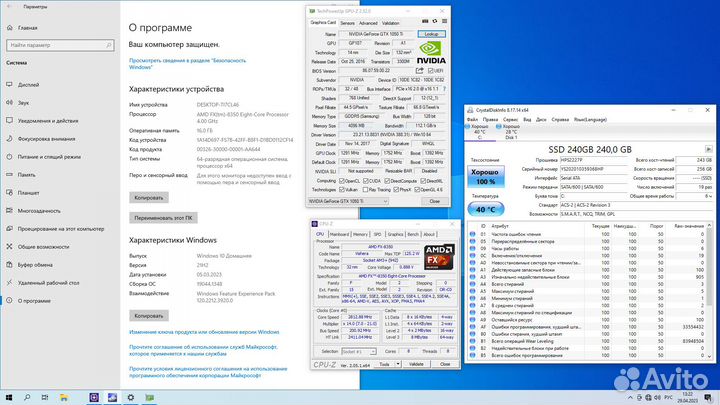Toggle the Vulkan checkbox in GPU-Z
The image size is (720, 405).
(342, 190)
